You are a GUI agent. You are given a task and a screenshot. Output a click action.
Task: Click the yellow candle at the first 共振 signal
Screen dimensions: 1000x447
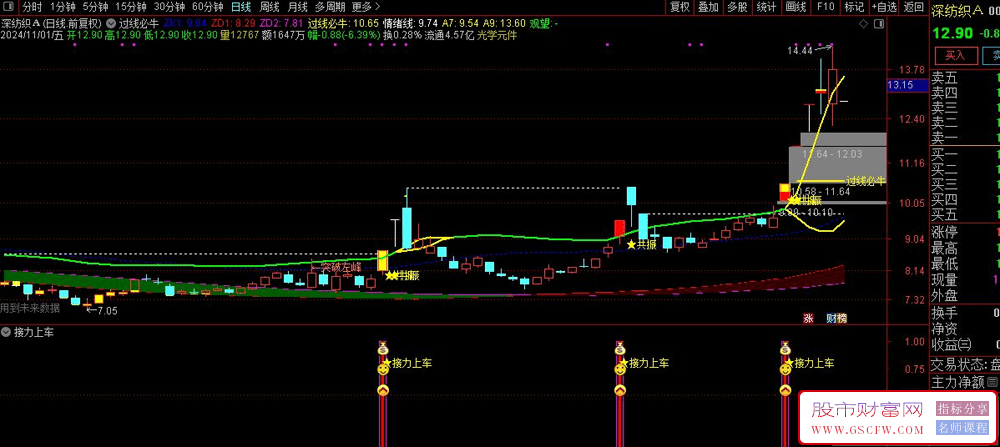click(383, 261)
